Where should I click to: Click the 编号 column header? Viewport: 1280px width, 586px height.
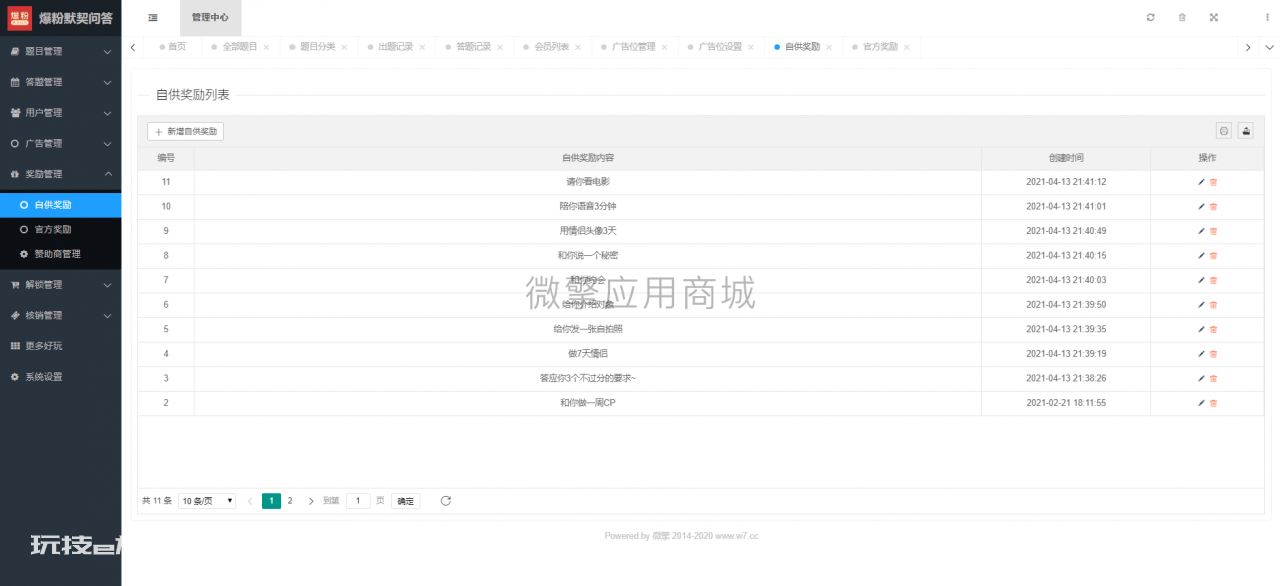tap(166, 158)
